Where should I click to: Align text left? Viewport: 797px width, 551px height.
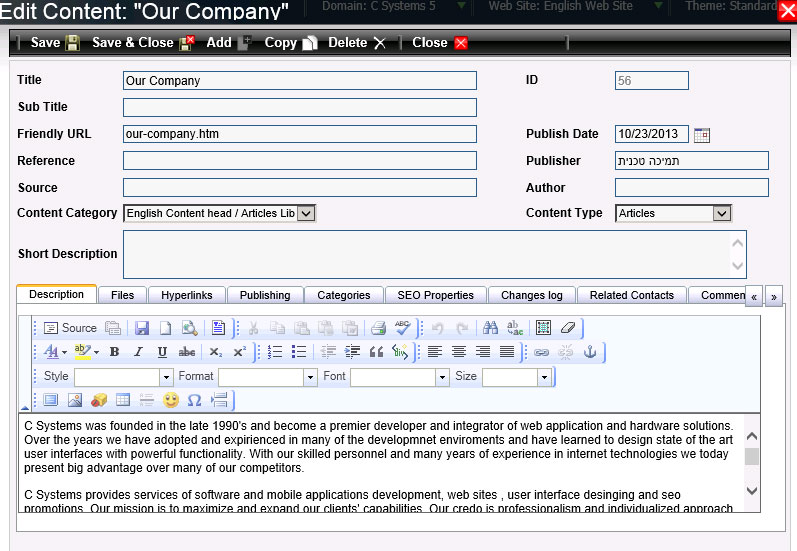435,352
